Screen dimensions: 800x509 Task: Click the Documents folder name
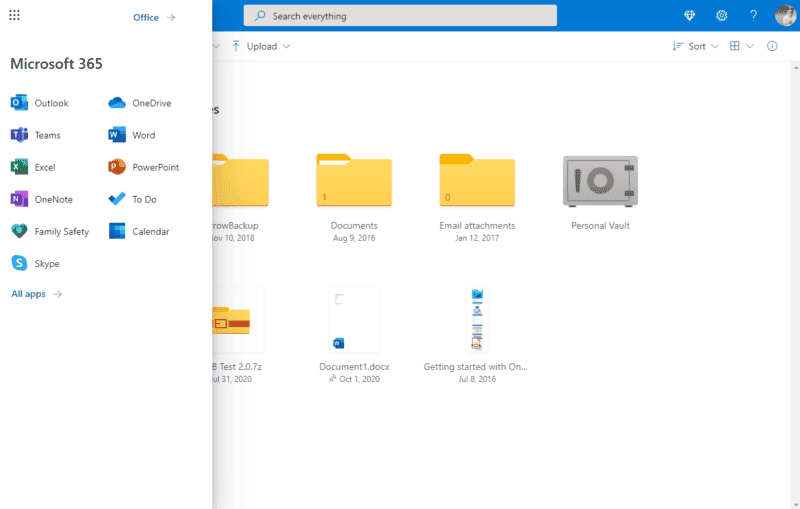coord(354,225)
